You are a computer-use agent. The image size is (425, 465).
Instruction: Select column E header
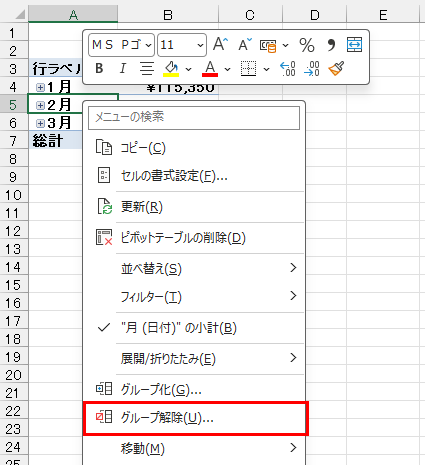click(383, 15)
